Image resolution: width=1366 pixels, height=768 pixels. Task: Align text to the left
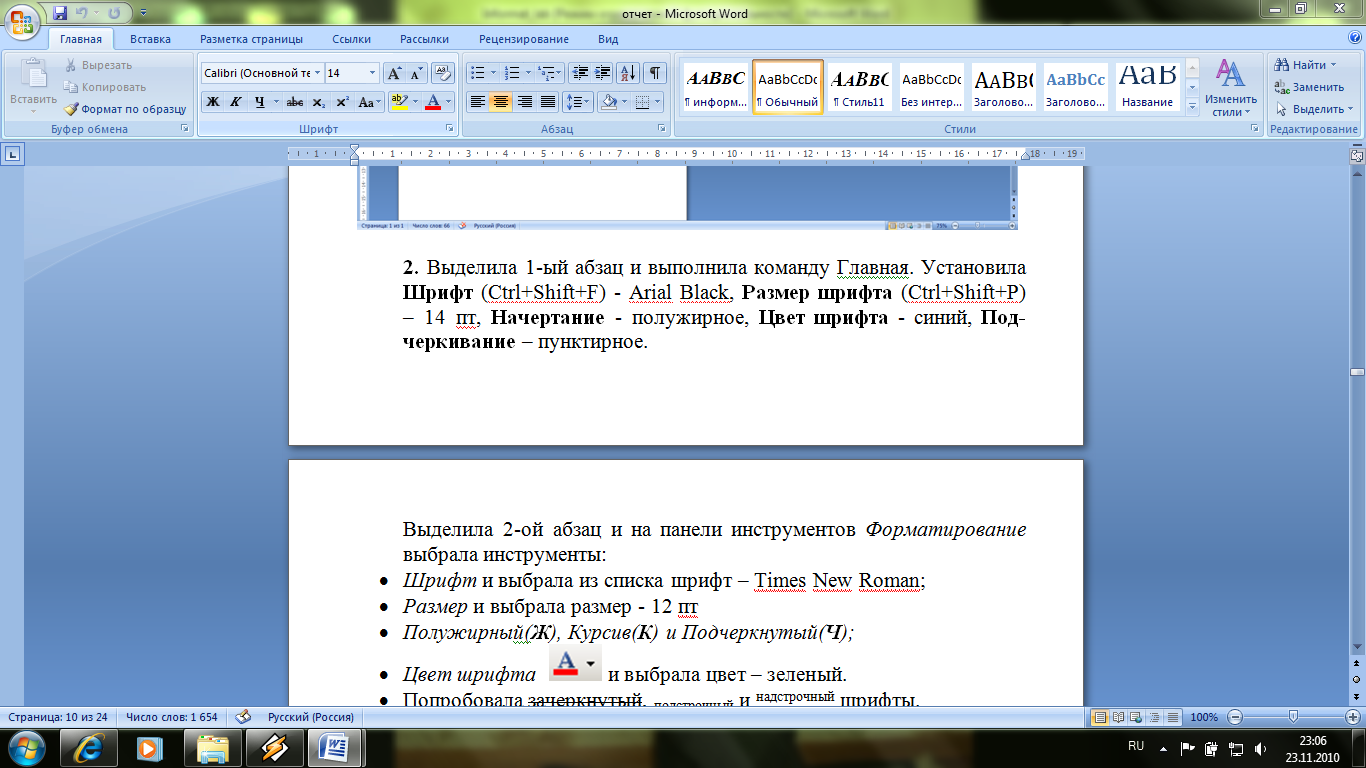pos(477,102)
